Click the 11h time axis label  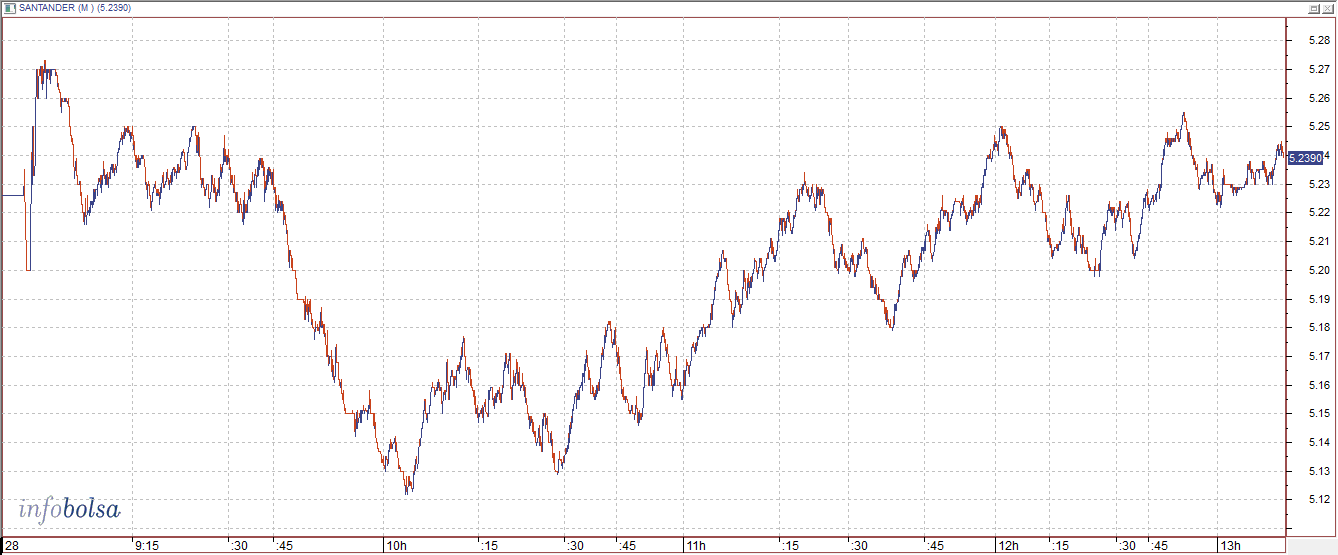point(697,545)
